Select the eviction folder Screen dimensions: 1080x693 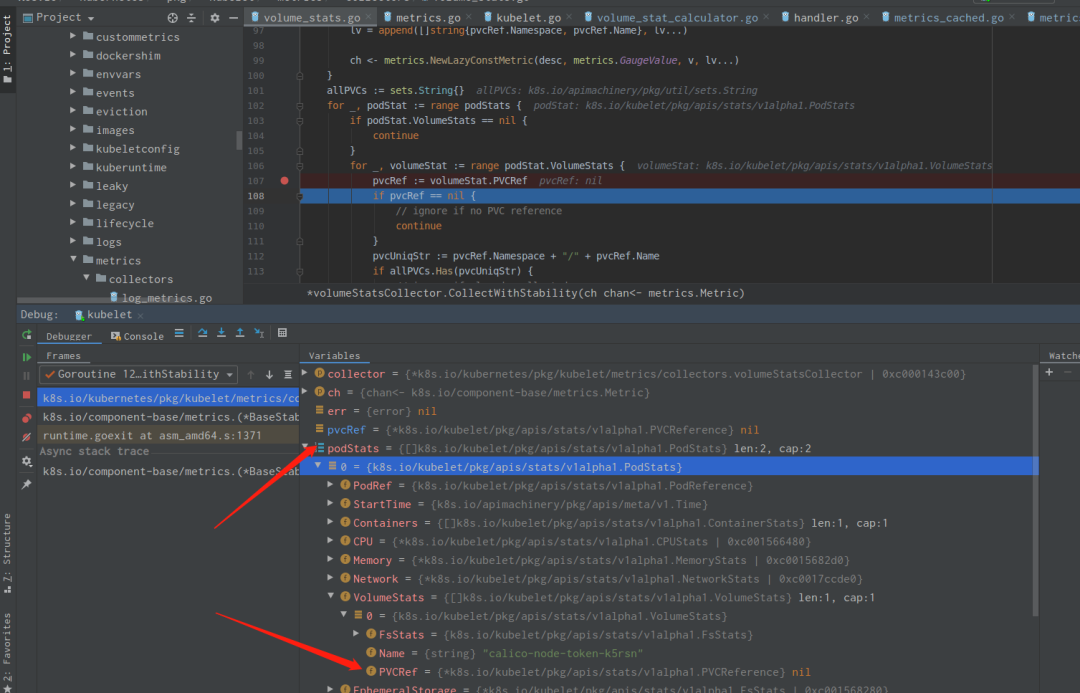tap(115, 111)
